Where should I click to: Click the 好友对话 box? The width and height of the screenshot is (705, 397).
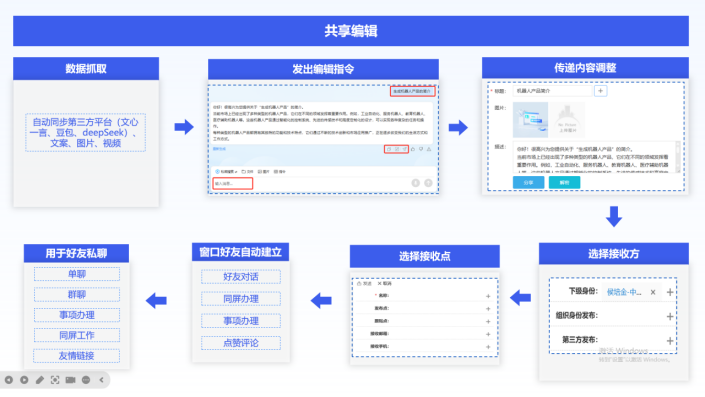click(x=241, y=277)
